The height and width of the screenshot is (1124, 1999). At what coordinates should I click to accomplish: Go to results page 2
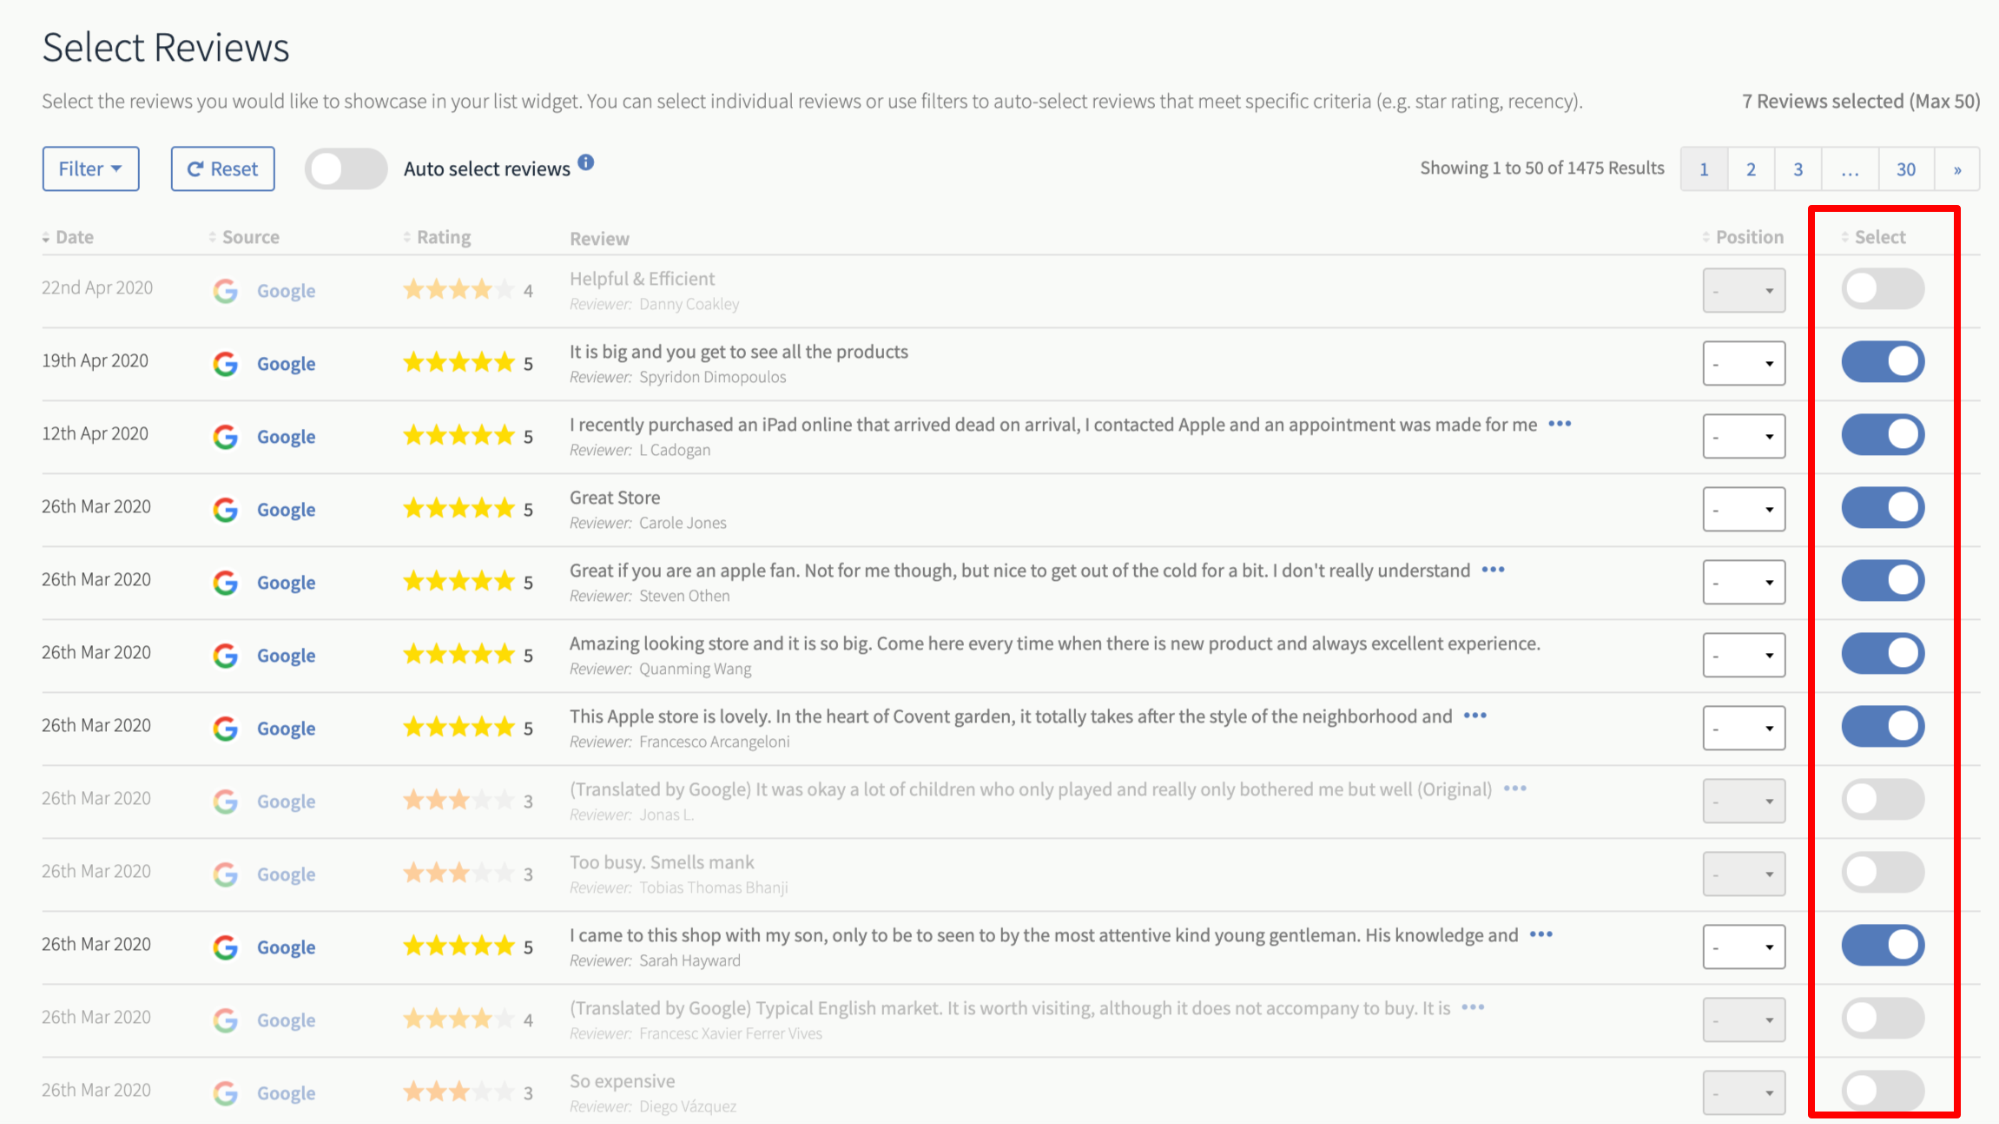tap(1751, 169)
